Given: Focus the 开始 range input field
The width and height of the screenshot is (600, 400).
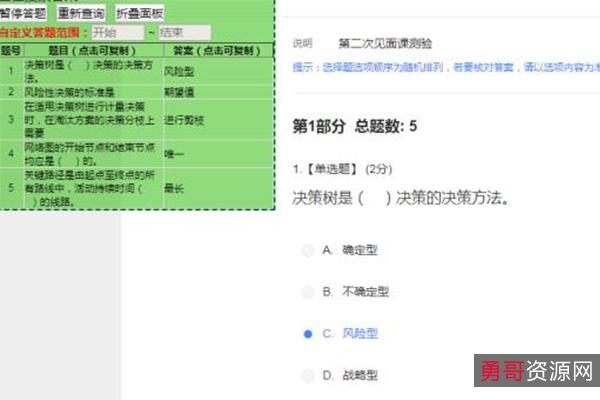Looking at the screenshot, I should [x=118, y=33].
